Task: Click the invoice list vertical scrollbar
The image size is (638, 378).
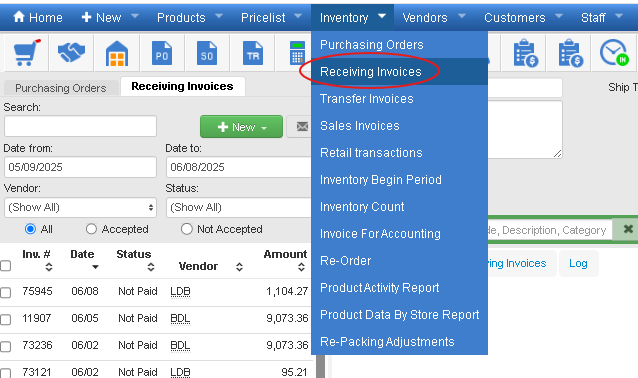Action: coord(321,366)
